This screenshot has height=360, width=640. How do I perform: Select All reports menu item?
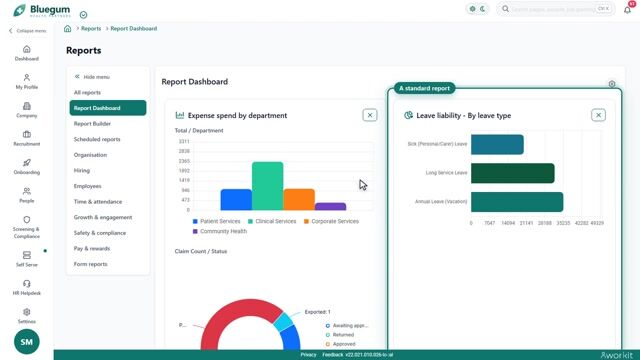pos(108,92)
